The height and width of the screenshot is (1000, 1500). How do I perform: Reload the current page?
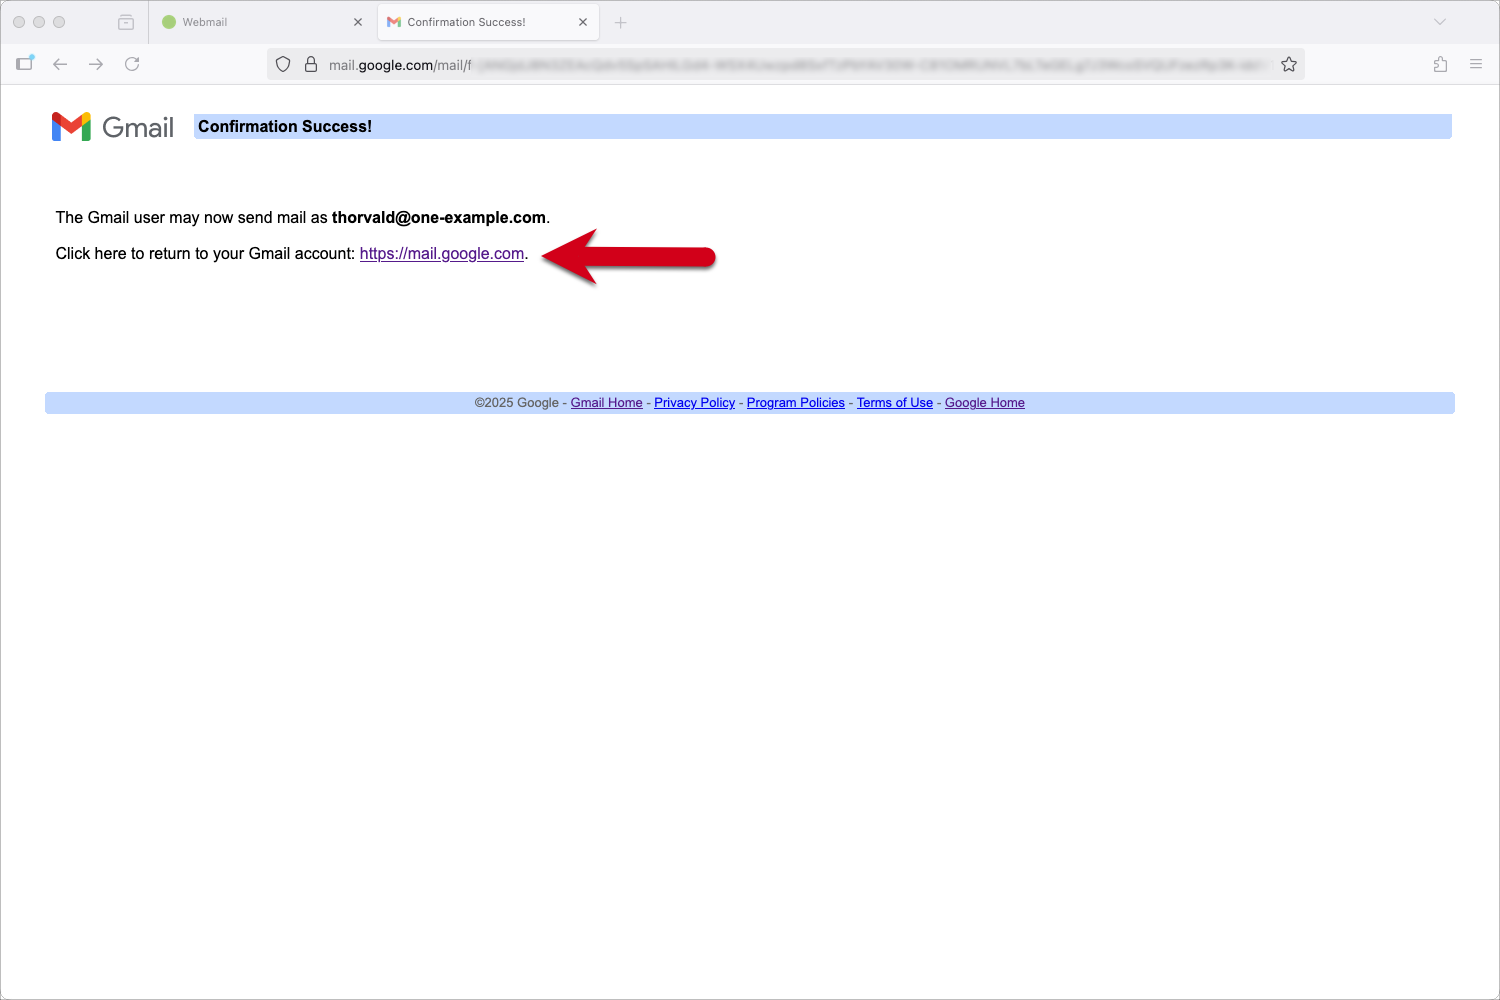[x=132, y=63]
